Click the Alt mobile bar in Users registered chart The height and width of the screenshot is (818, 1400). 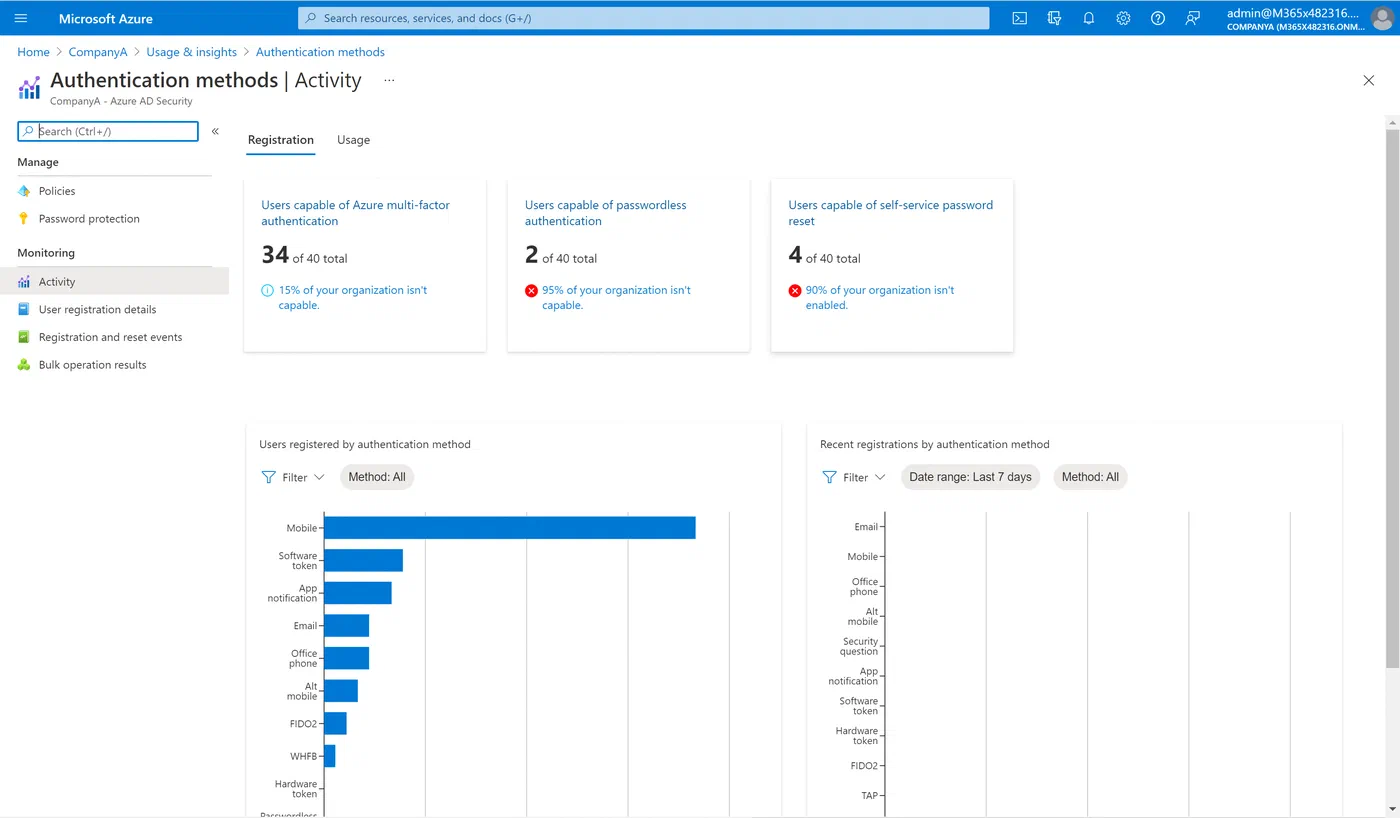coord(341,691)
